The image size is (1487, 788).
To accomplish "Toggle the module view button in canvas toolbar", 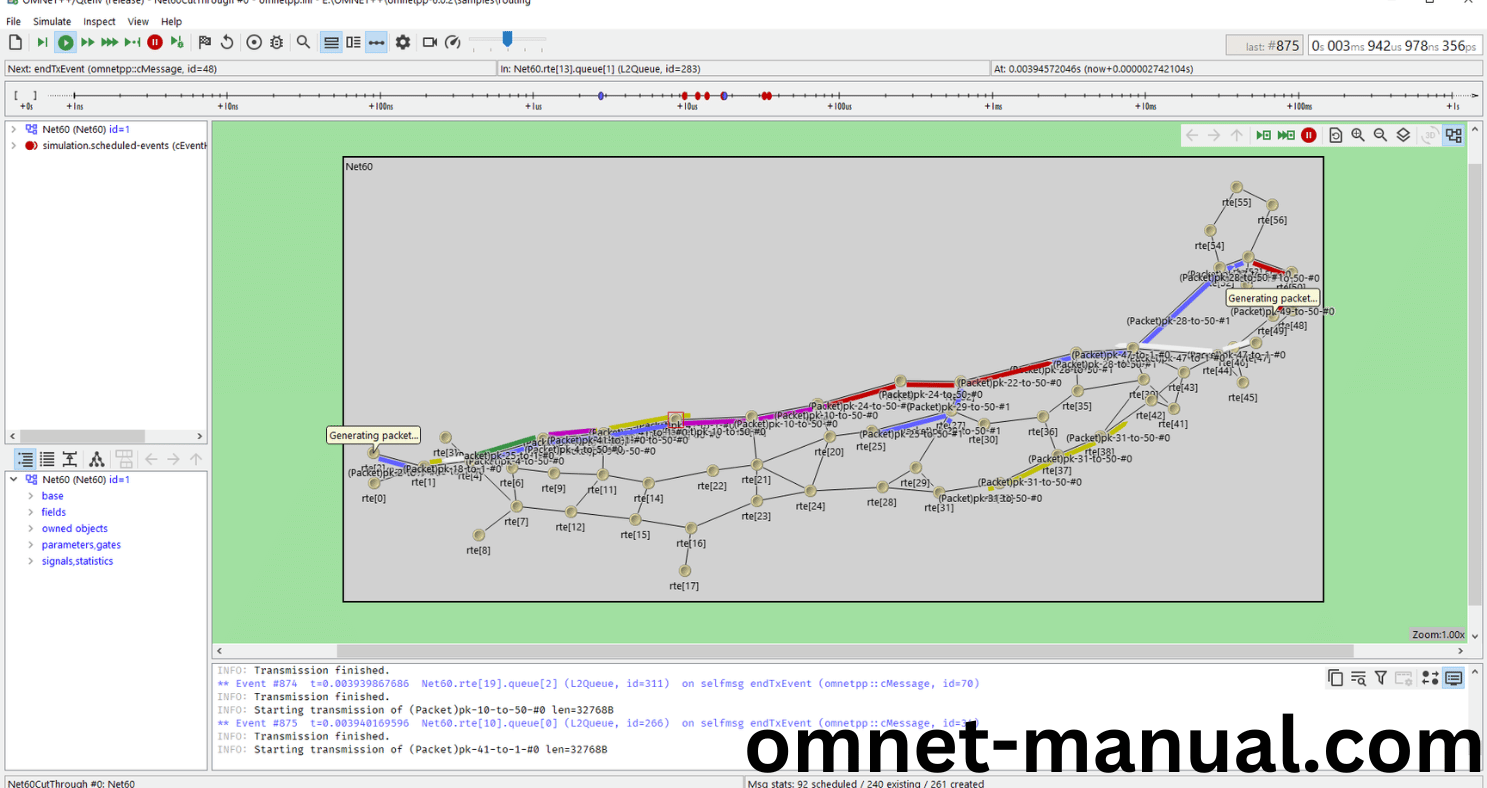I will click(x=1453, y=135).
